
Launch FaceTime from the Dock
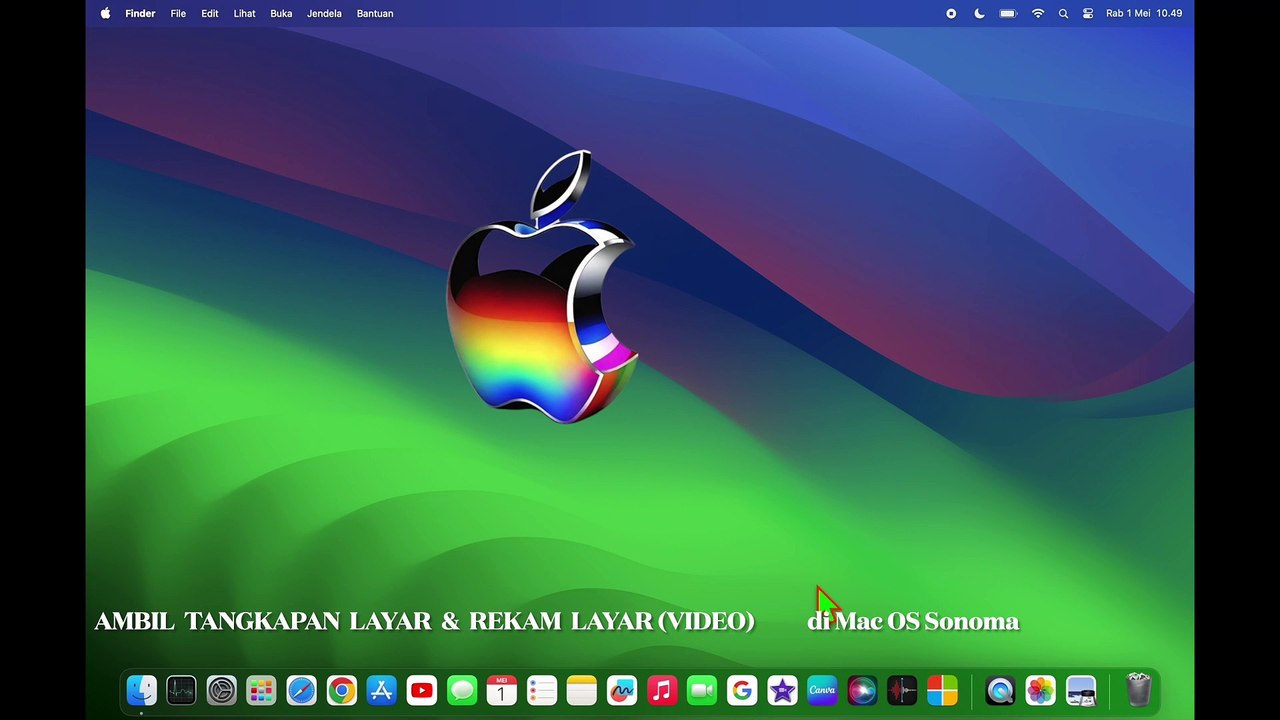tap(701, 690)
